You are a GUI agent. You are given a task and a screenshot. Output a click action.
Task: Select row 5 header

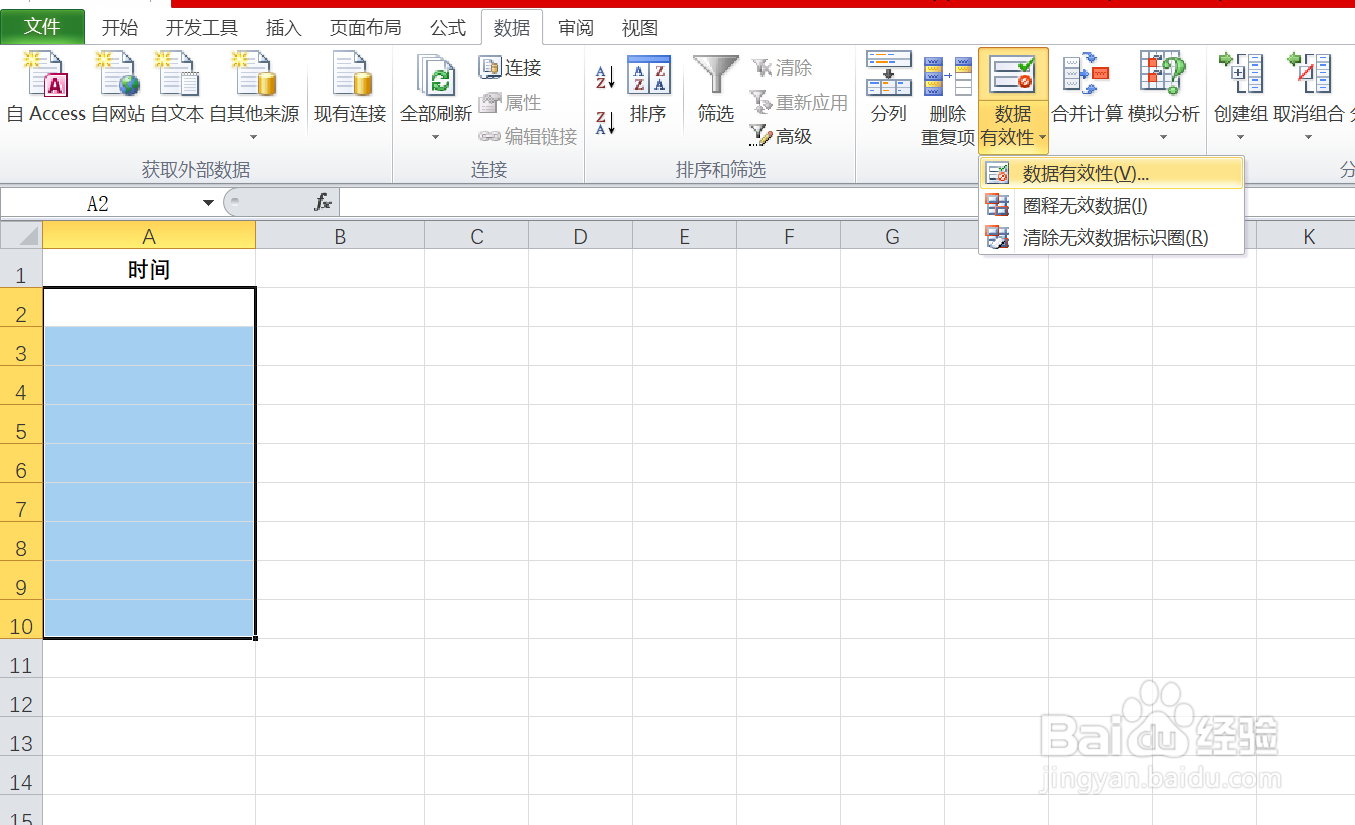pos(21,425)
